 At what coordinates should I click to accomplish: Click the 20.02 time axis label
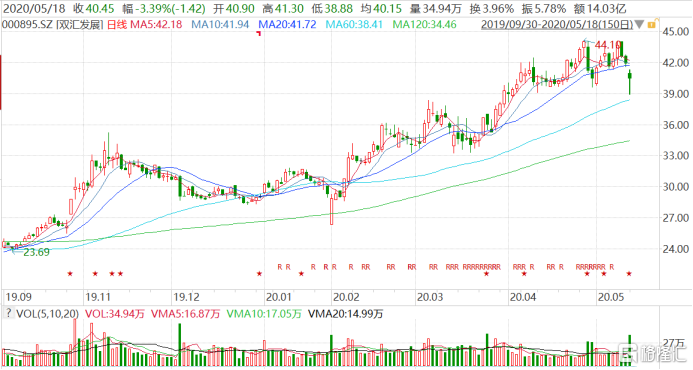[346, 297]
